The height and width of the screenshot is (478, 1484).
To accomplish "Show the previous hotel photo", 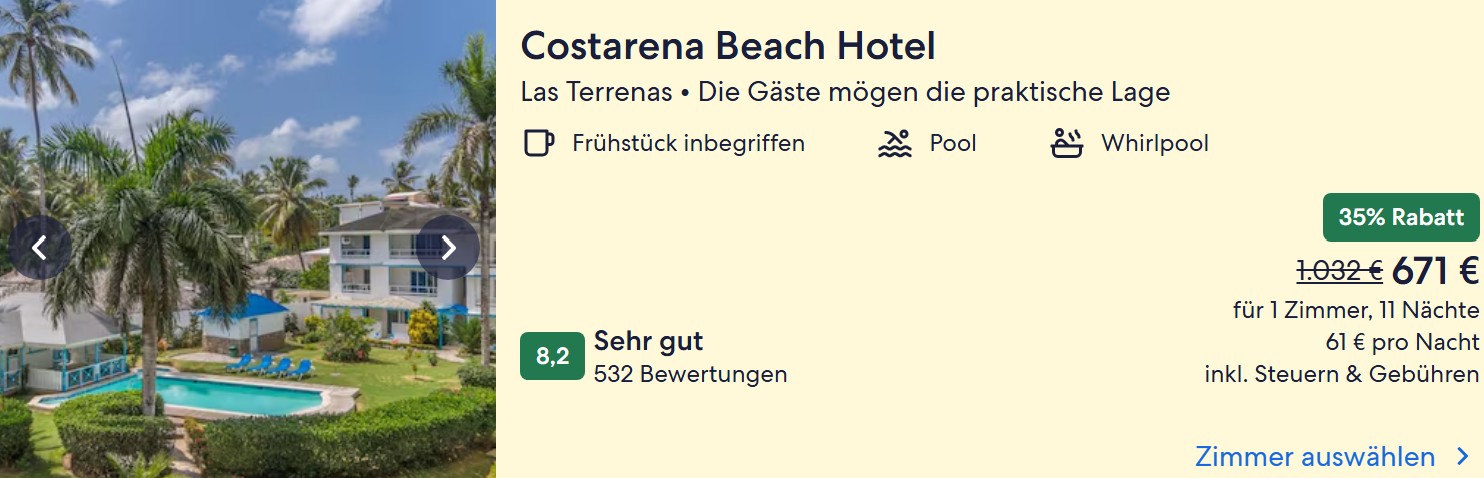I will pyautogui.click(x=40, y=247).
